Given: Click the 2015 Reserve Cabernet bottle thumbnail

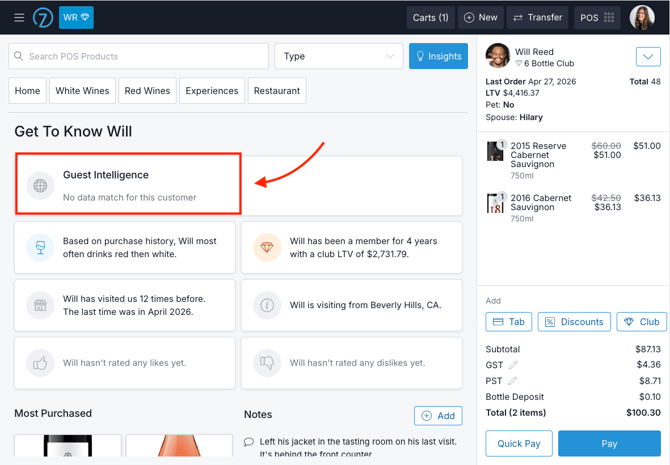Looking at the screenshot, I should 495,151.
